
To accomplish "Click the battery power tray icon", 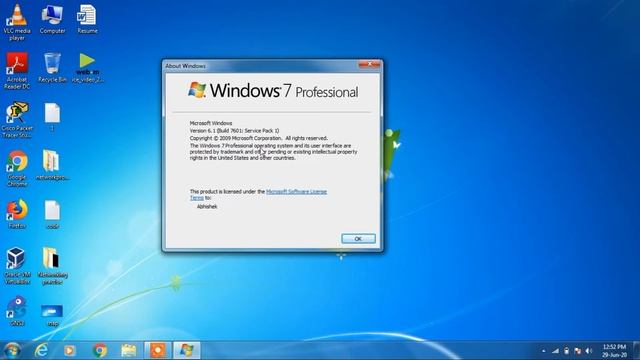I will 567,351.
